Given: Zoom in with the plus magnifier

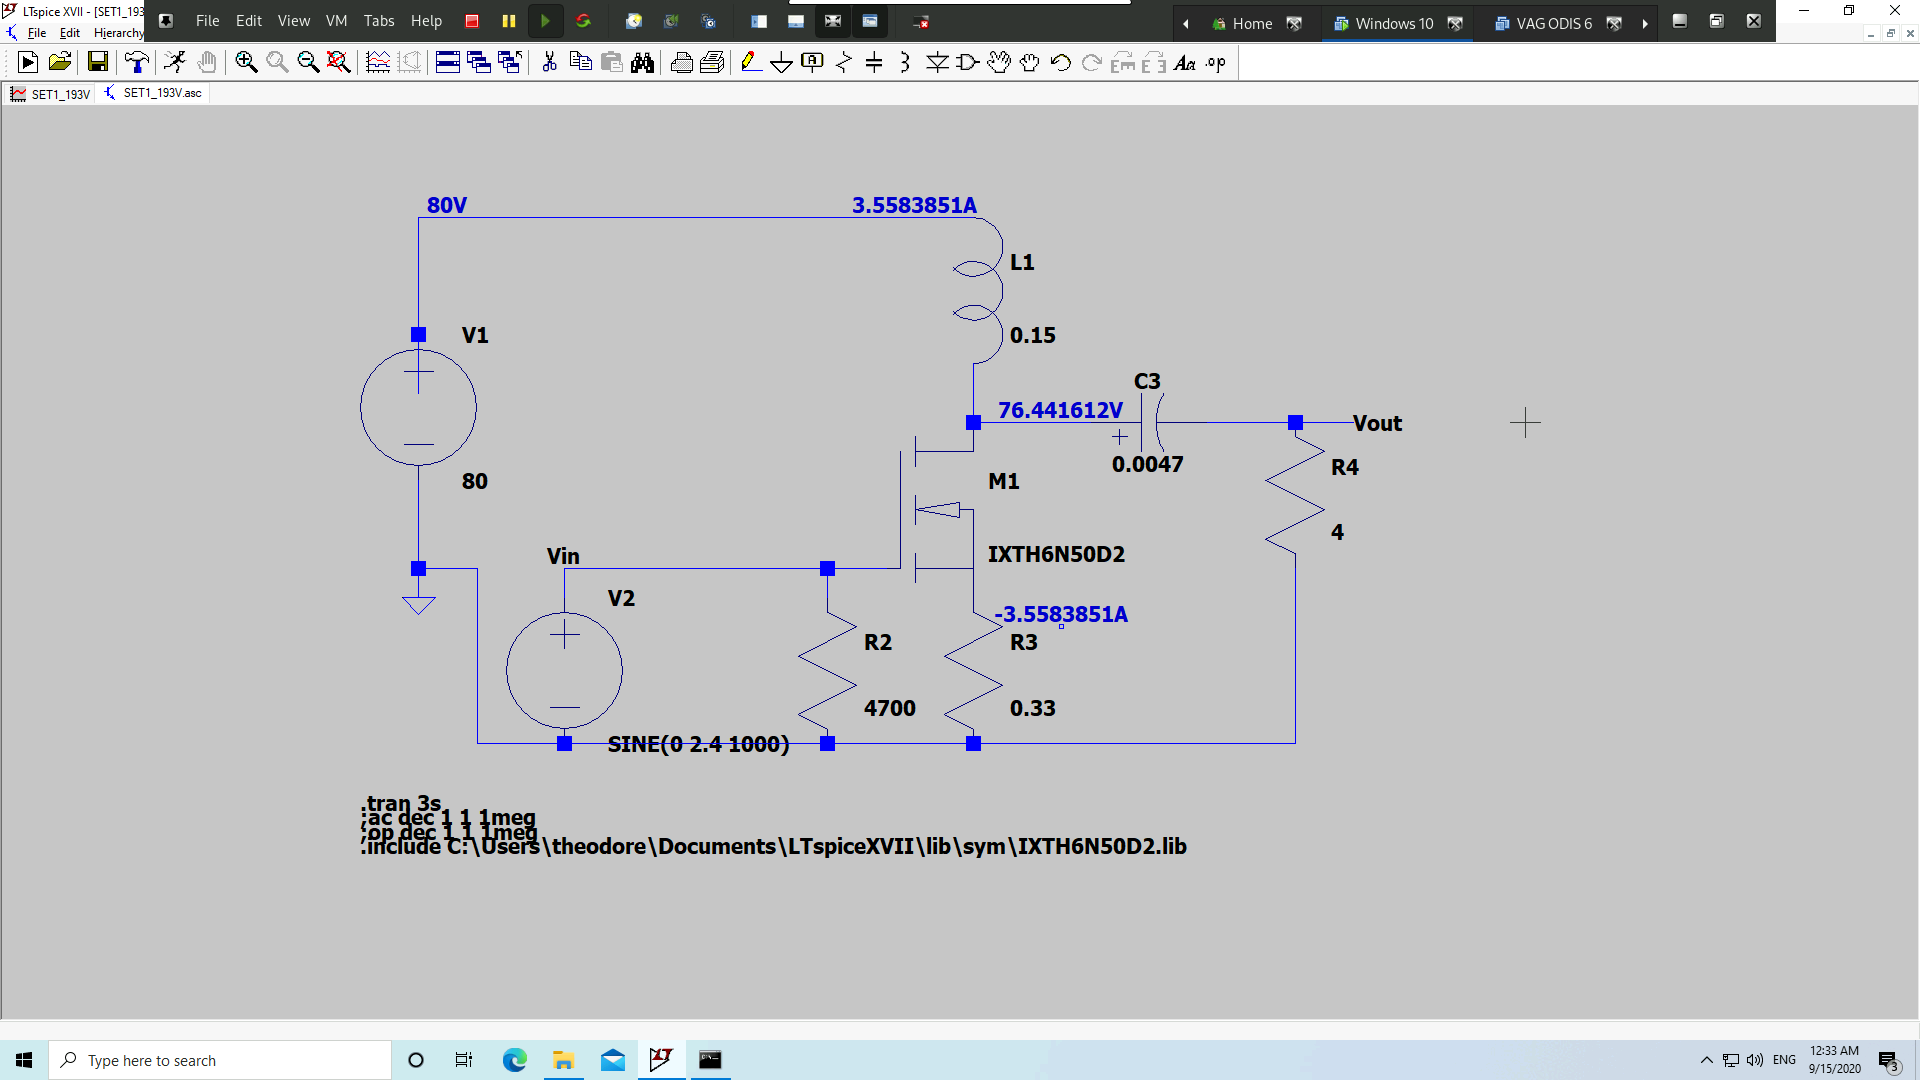Looking at the screenshot, I should (246, 63).
